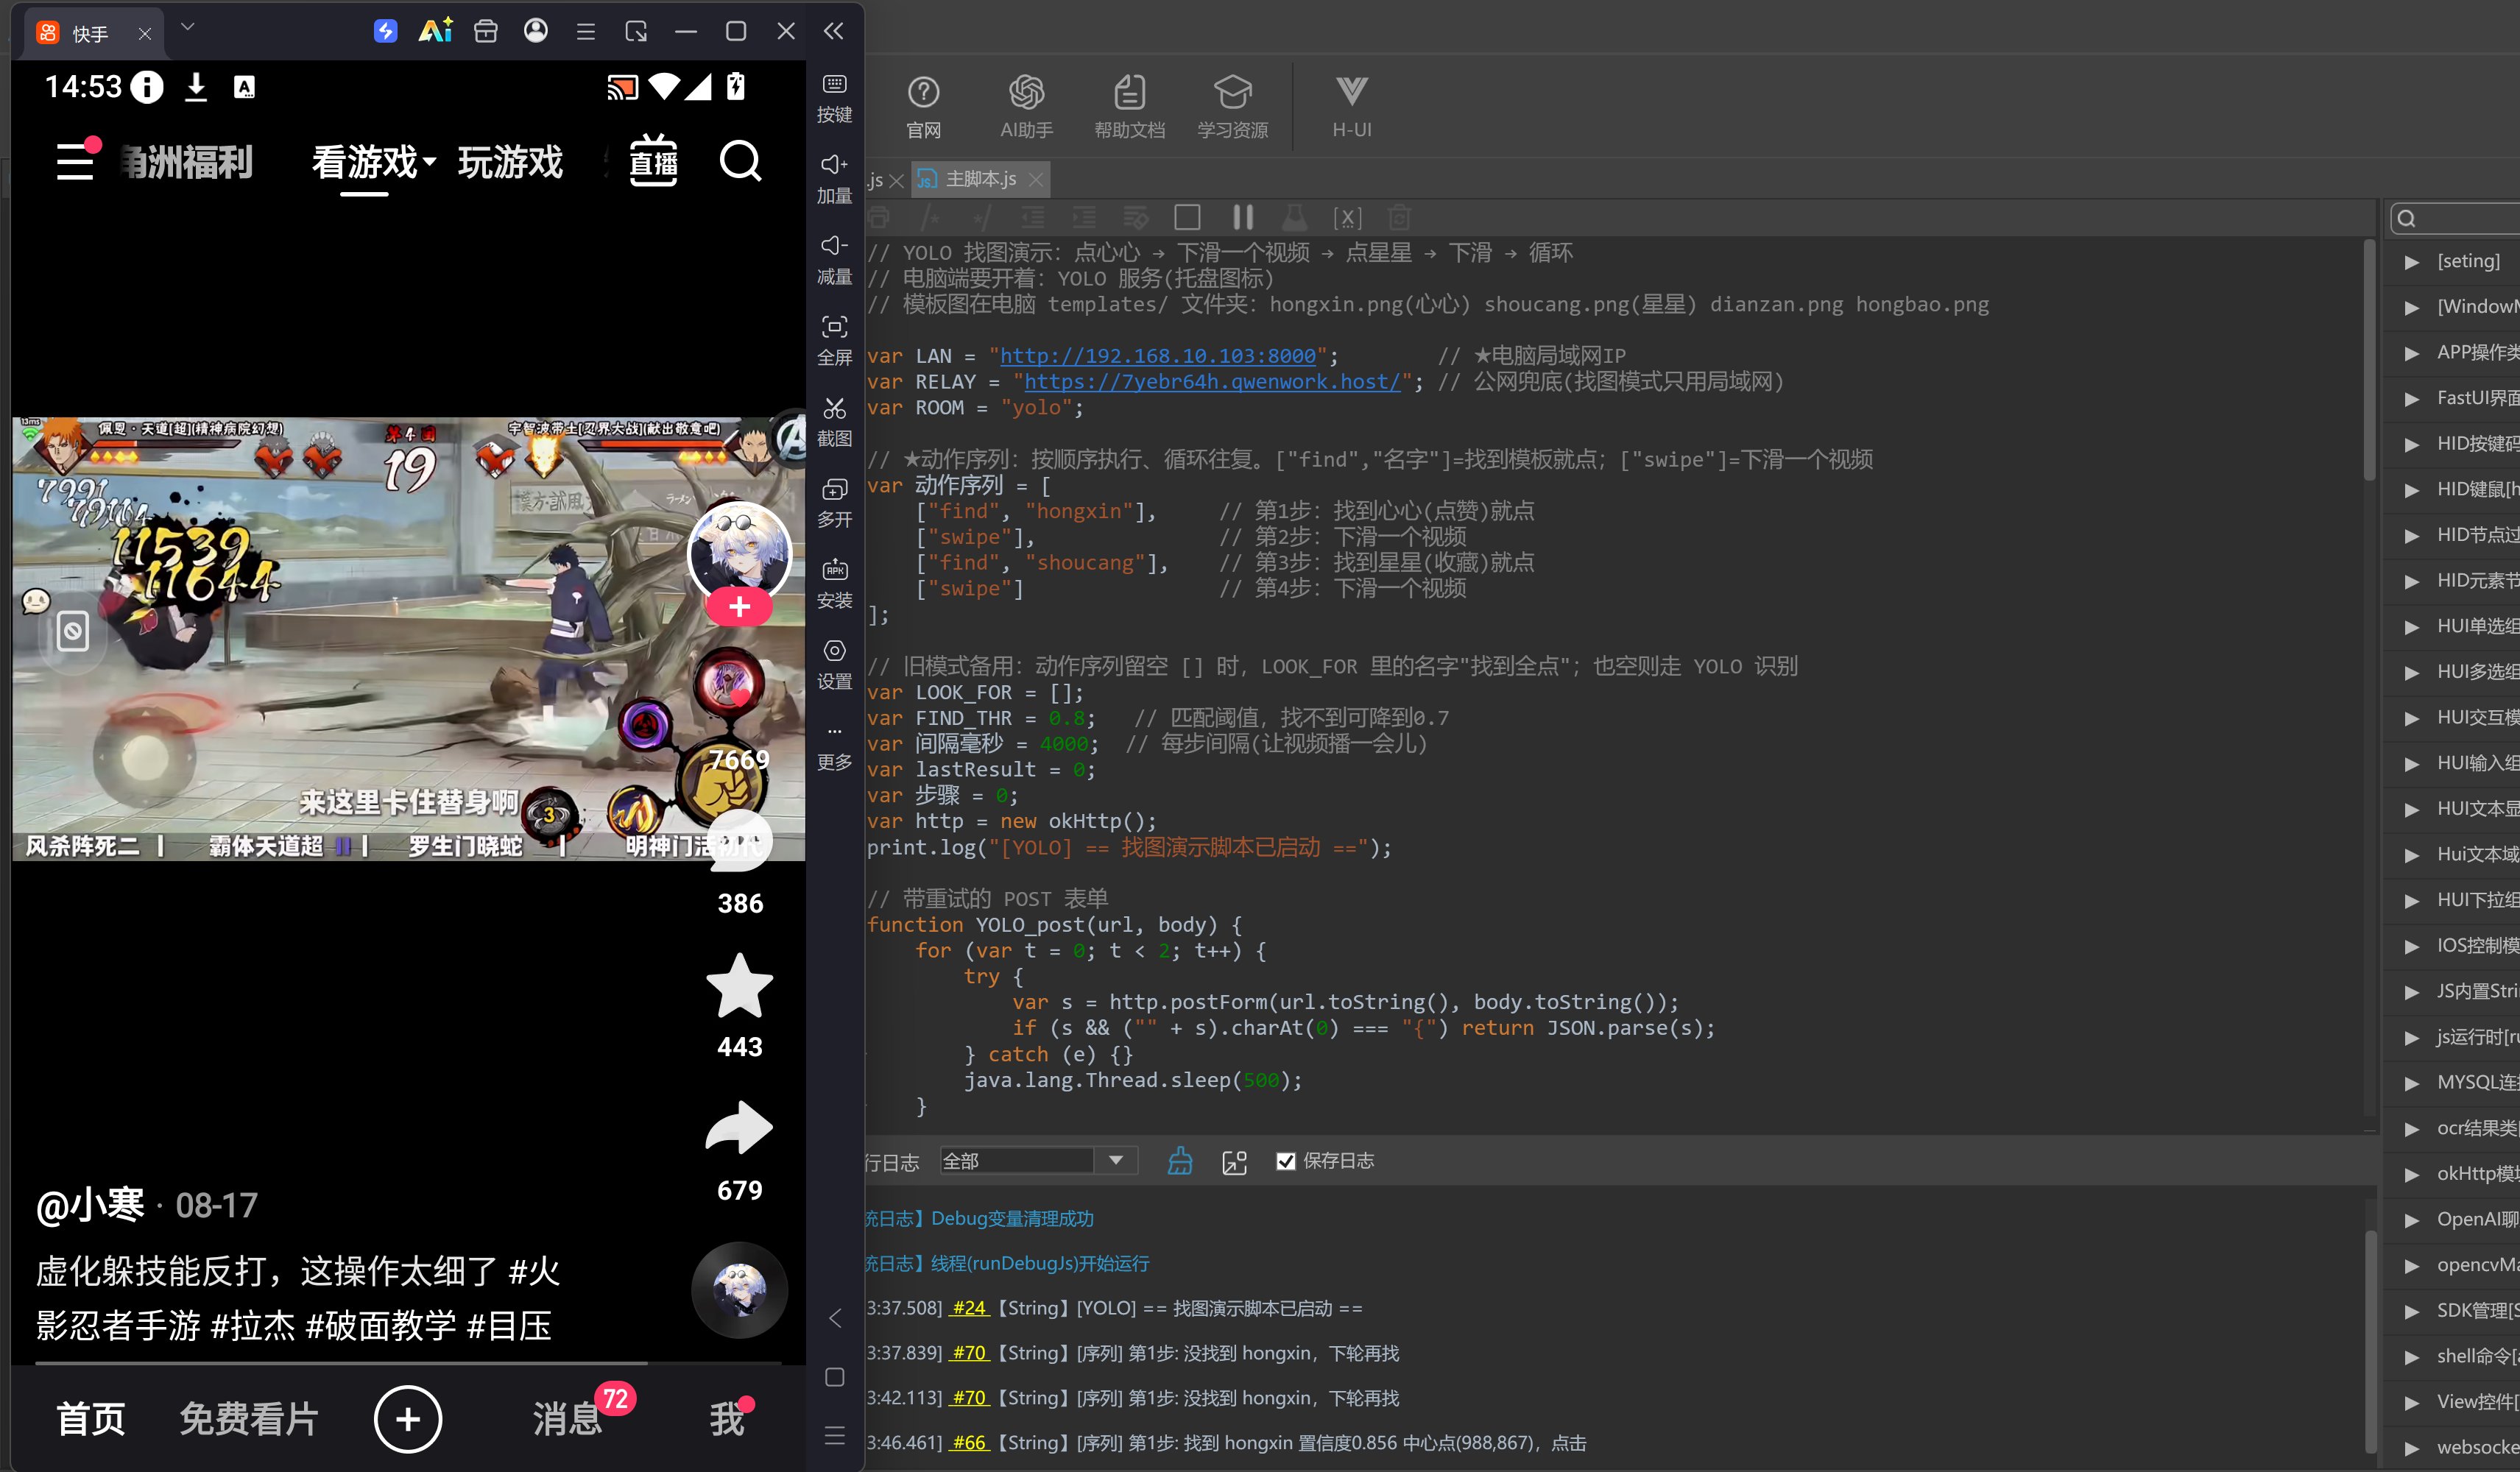This screenshot has height=1472, width=2520.
Task: Expand the APP操作类 tree node
Action: point(2412,352)
